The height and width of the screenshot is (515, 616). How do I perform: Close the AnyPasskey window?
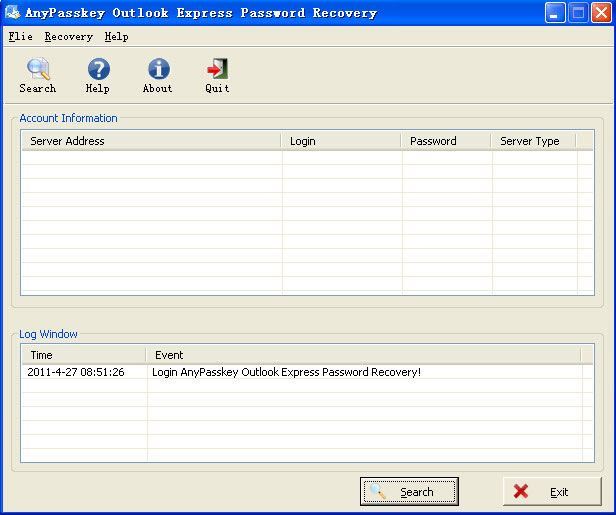601,13
